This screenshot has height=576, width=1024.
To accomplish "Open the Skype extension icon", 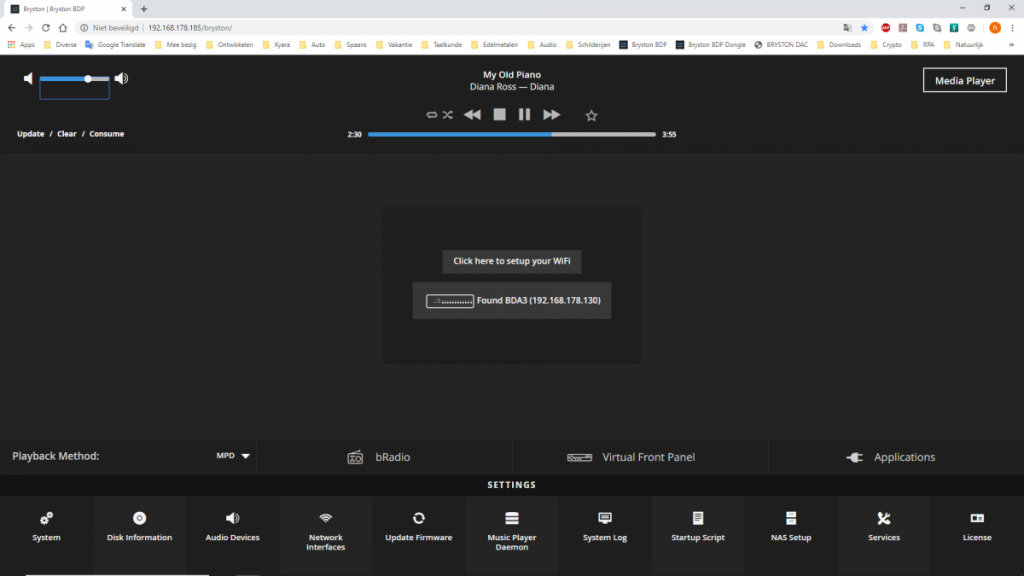I will point(920,28).
